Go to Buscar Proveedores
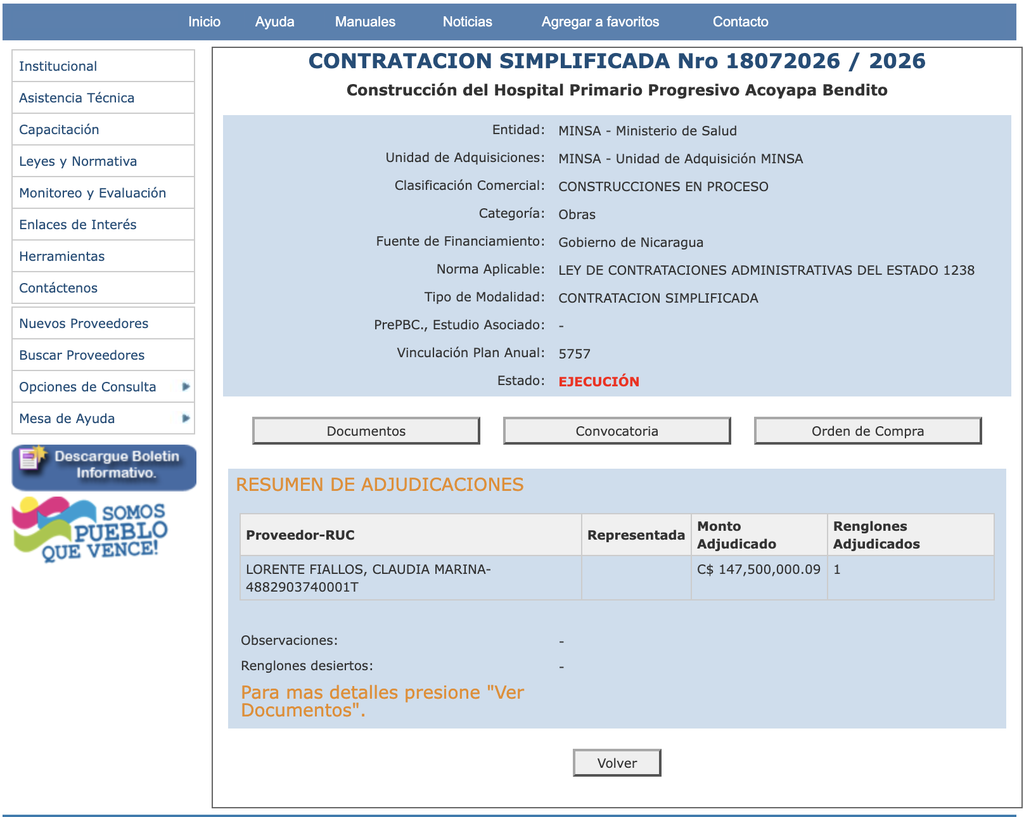 [x=103, y=355]
